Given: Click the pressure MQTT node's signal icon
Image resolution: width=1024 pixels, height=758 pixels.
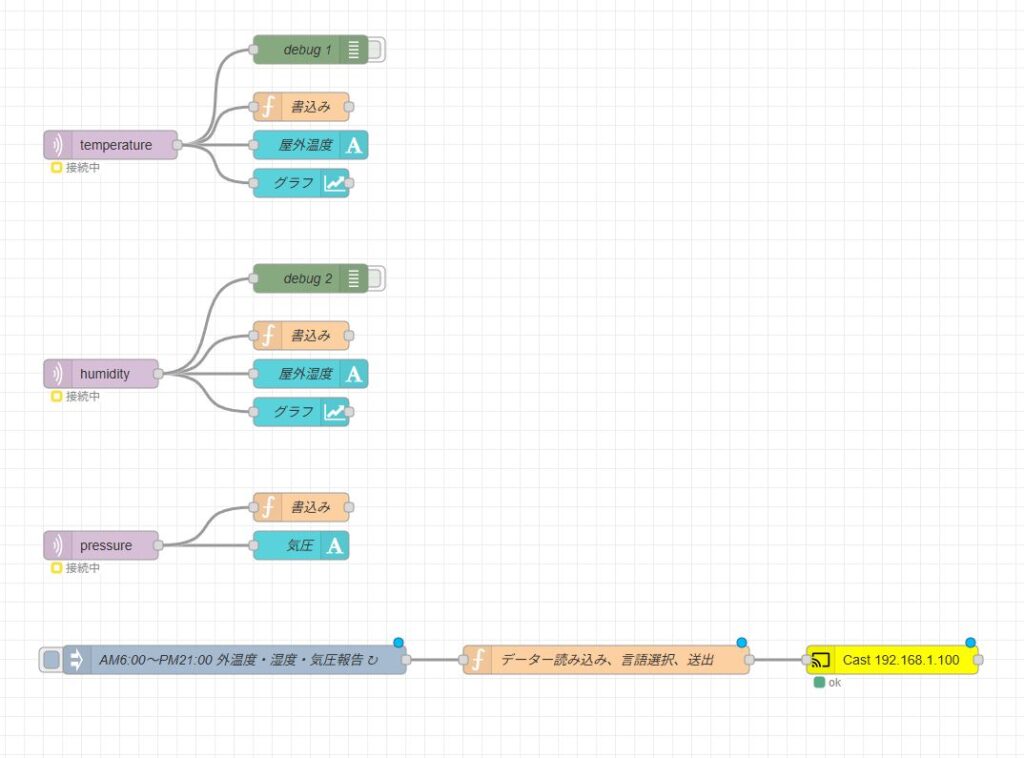Looking at the screenshot, I should click(58, 546).
